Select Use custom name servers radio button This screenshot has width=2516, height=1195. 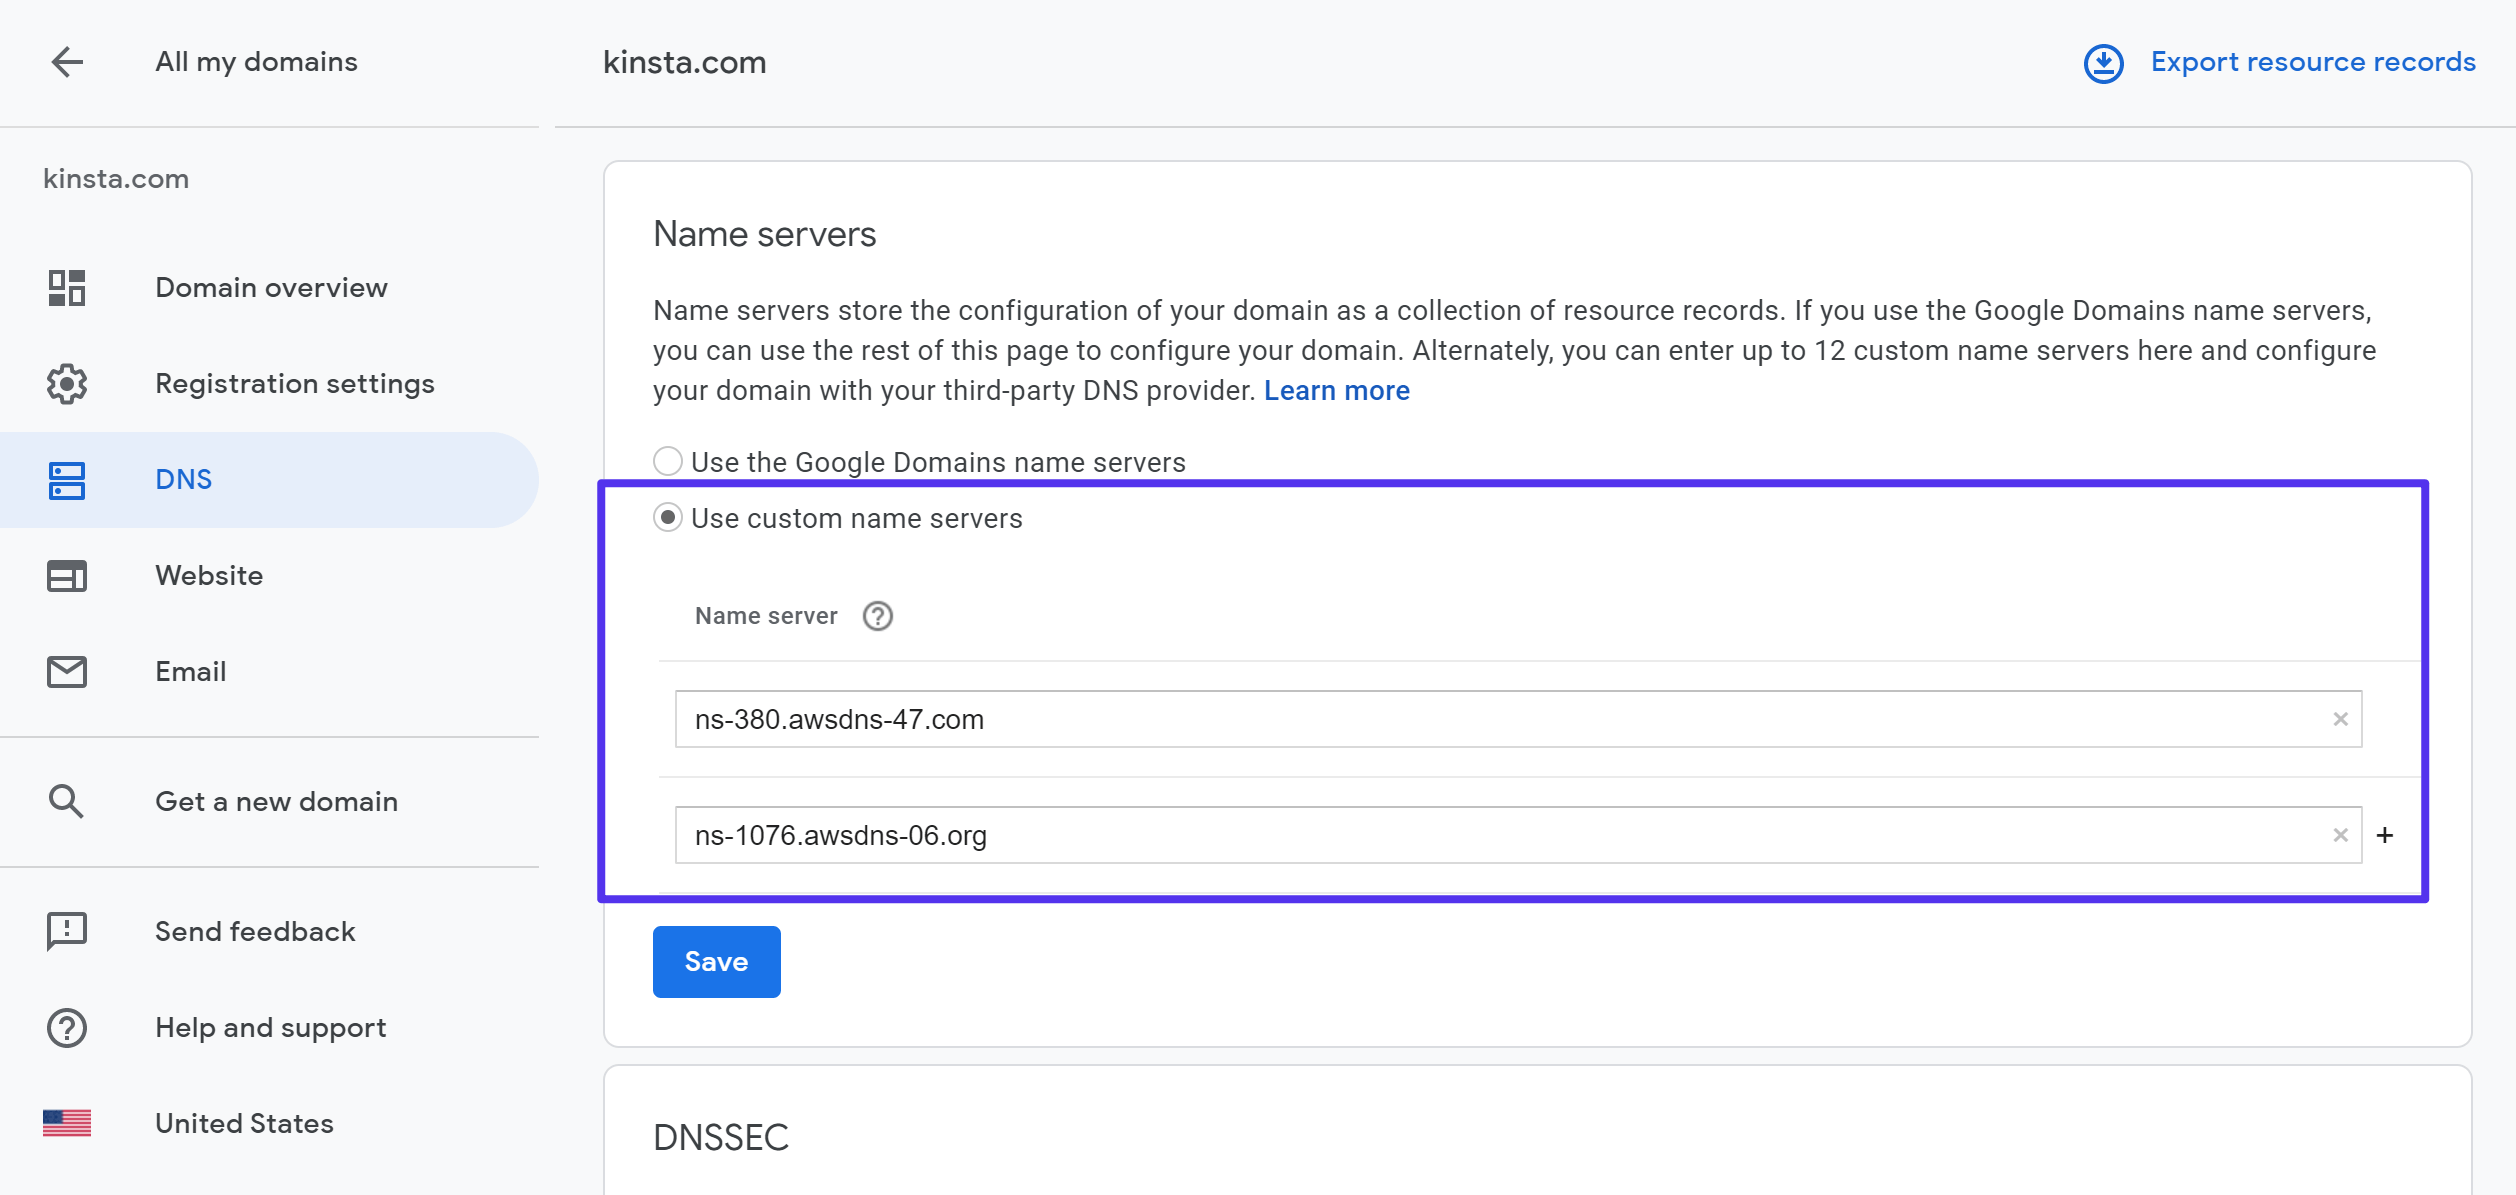pos(669,516)
